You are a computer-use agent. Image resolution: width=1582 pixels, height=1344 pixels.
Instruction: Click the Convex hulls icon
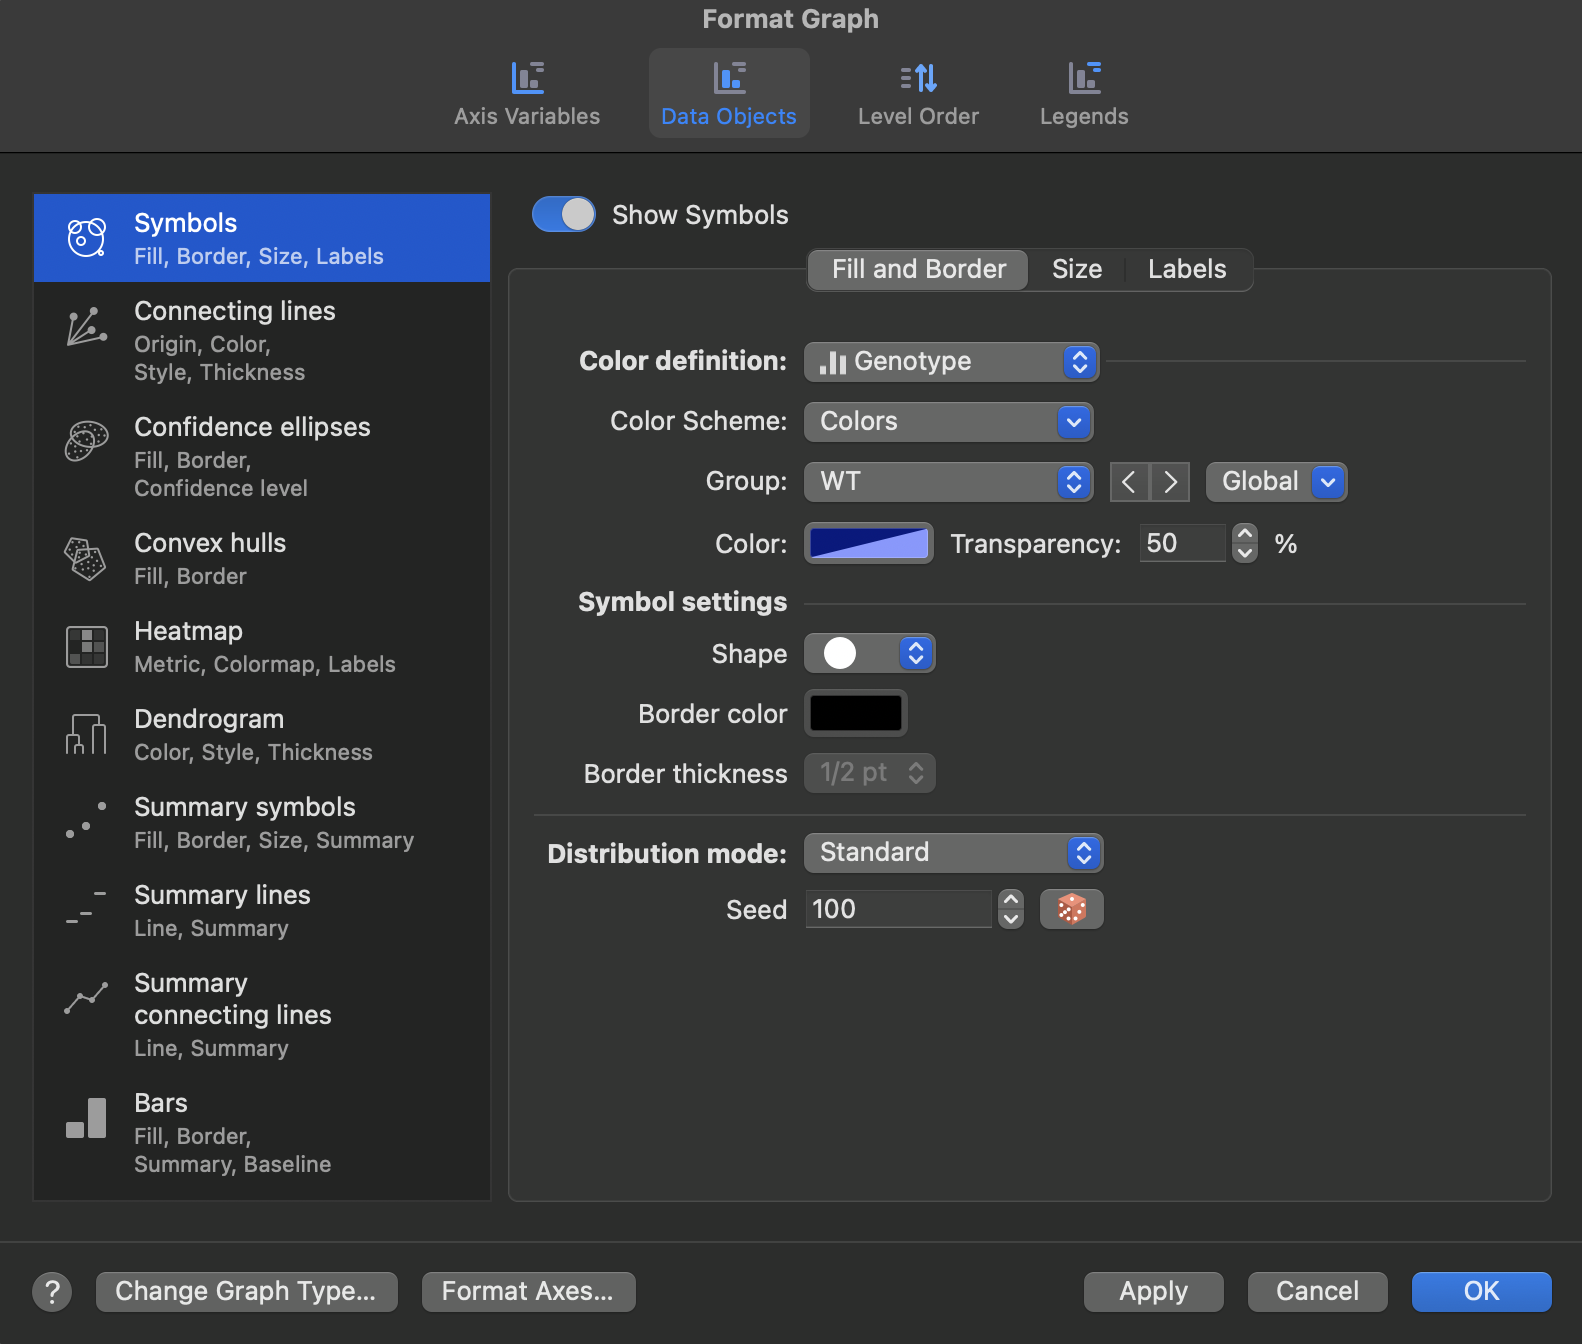(87, 558)
